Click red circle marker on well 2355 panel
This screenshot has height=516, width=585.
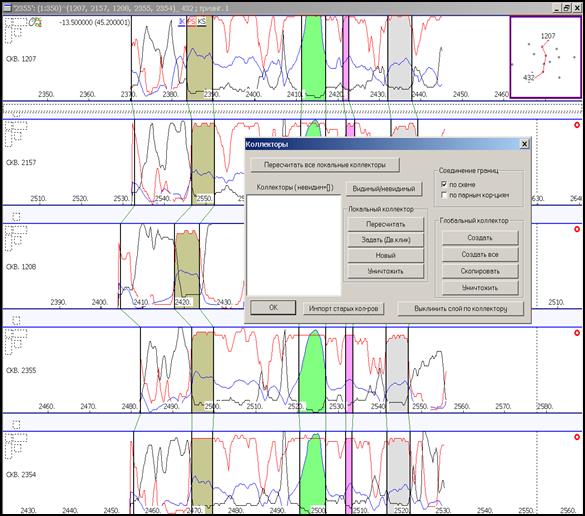click(x=577, y=333)
